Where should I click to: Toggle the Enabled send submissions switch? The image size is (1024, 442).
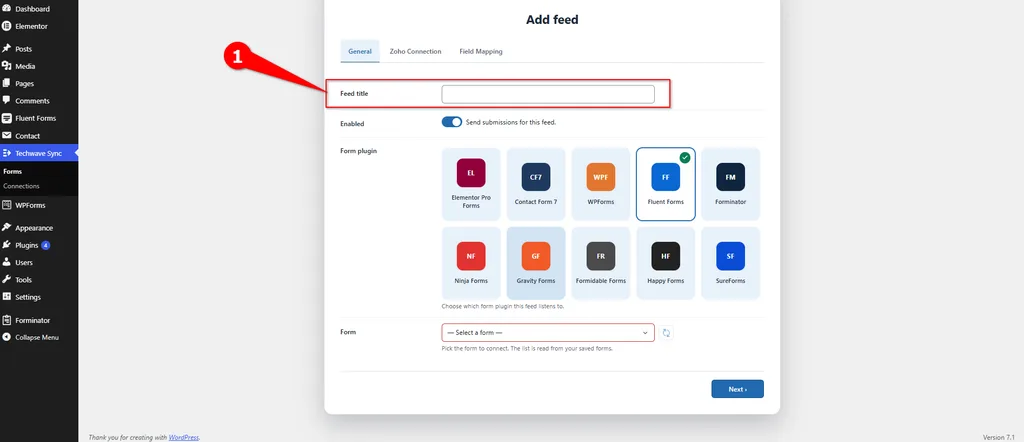[452, 122]
